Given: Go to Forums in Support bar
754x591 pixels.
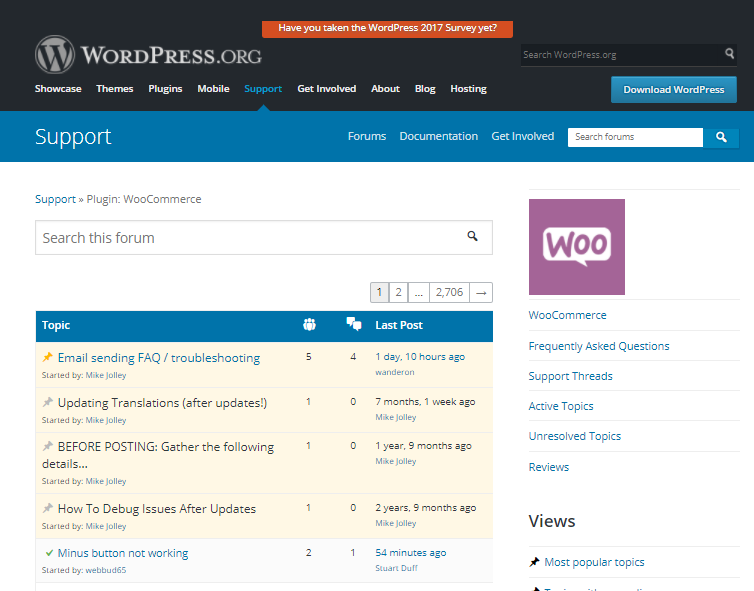Looking at the screenshot, I should tap(367, 137).
